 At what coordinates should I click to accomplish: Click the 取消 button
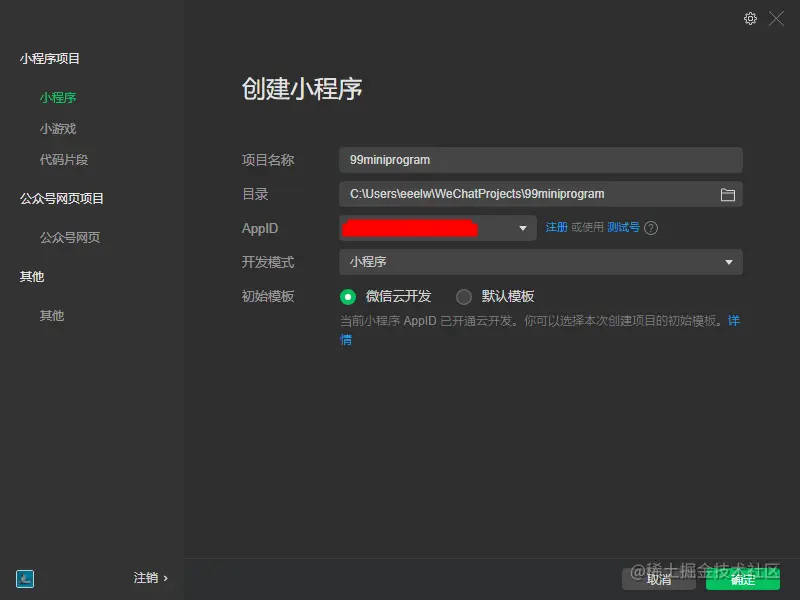point(659,580)
